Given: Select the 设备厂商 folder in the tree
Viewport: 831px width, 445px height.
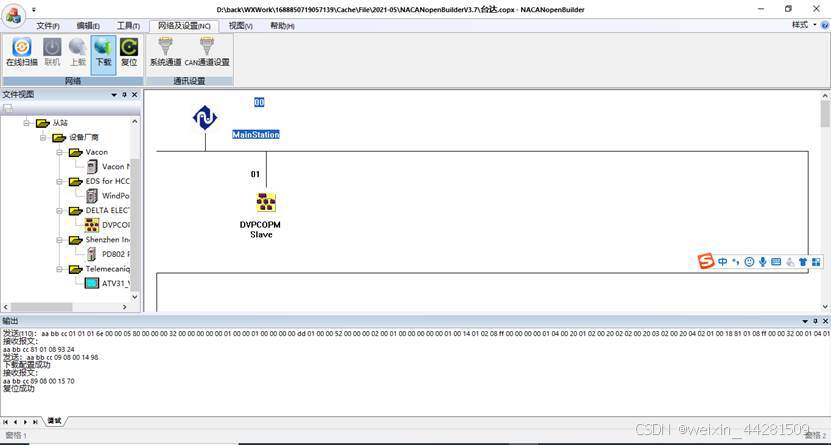Looking at the screenshot, I should click(x=75, y=138).
